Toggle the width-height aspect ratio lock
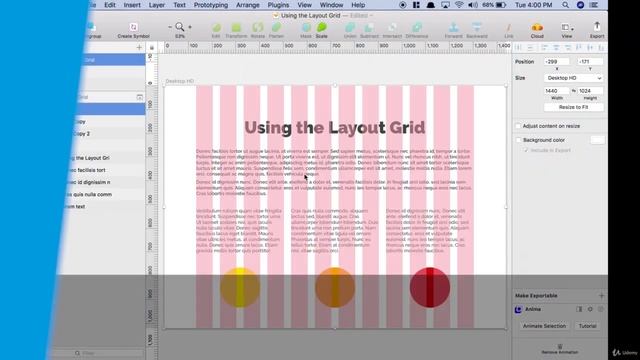 (x=573, y=91)
